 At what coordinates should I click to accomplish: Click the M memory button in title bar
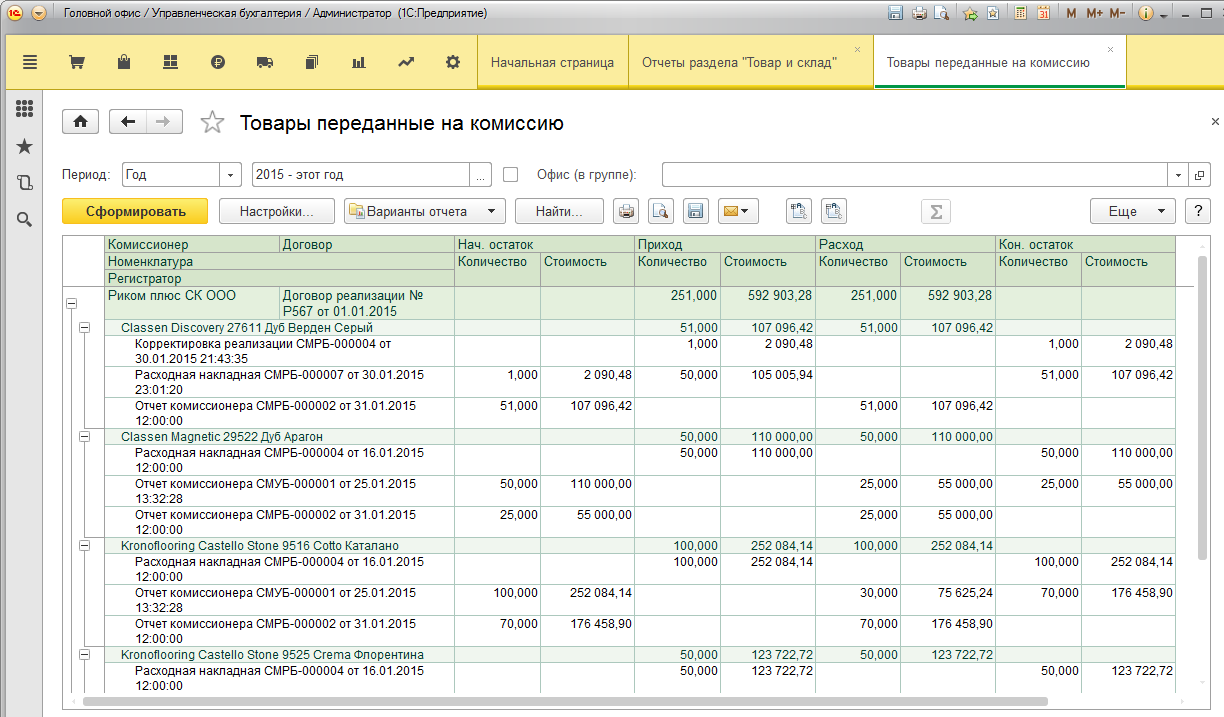click(1072, 14)
